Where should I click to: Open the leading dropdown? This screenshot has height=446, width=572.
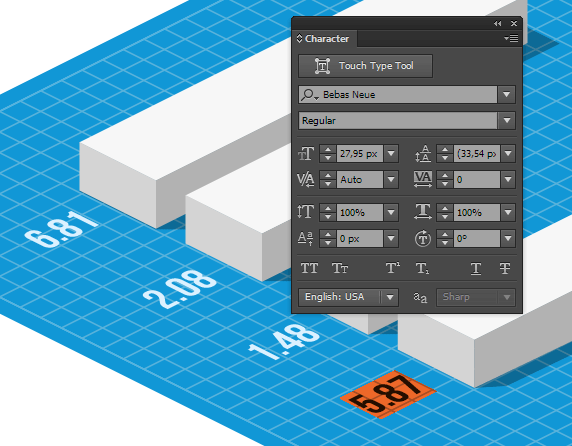508,154
